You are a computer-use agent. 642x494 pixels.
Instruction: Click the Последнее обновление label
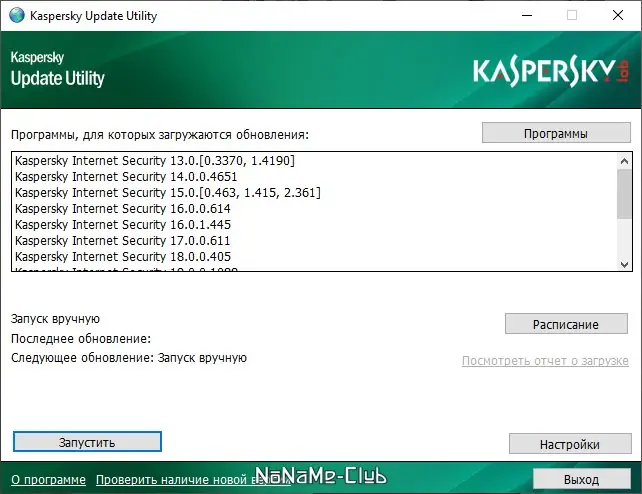point(81,338)
